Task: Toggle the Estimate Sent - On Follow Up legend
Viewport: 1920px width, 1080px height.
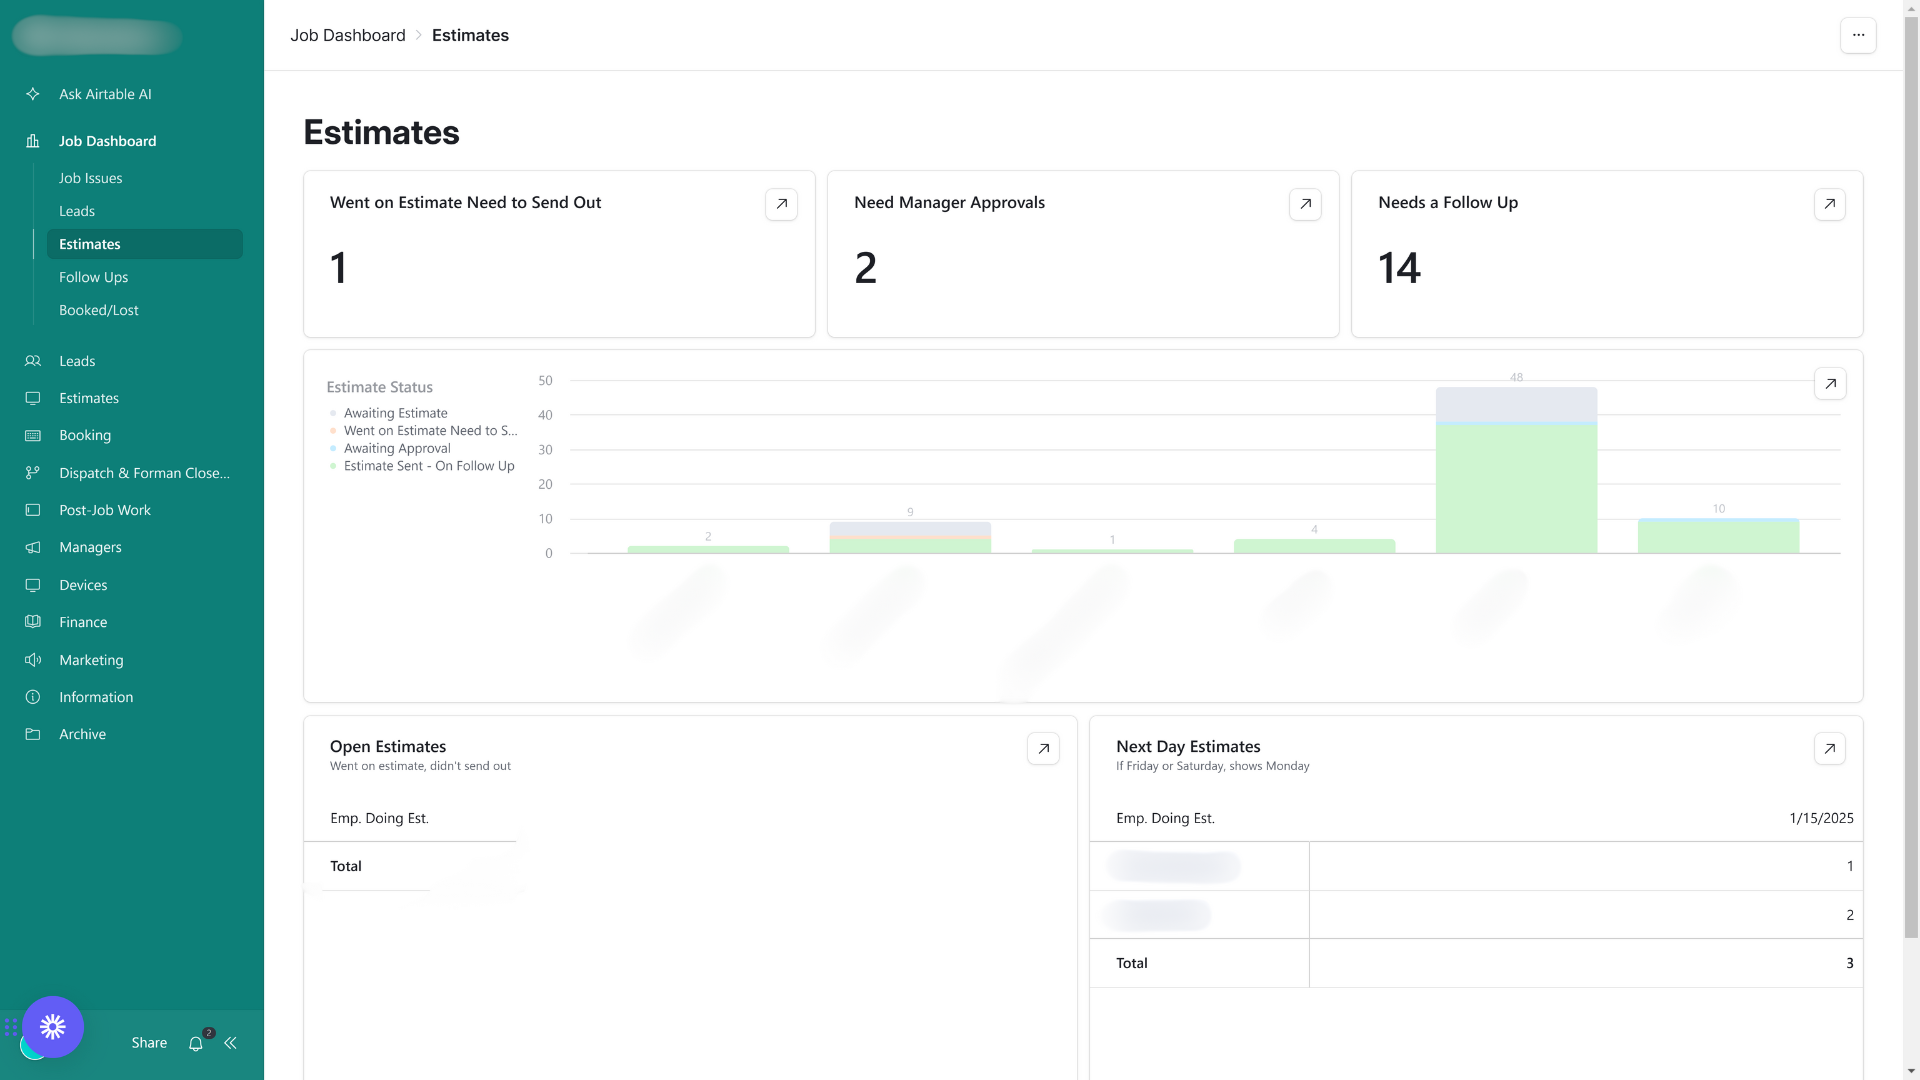Action: (428, 466)
